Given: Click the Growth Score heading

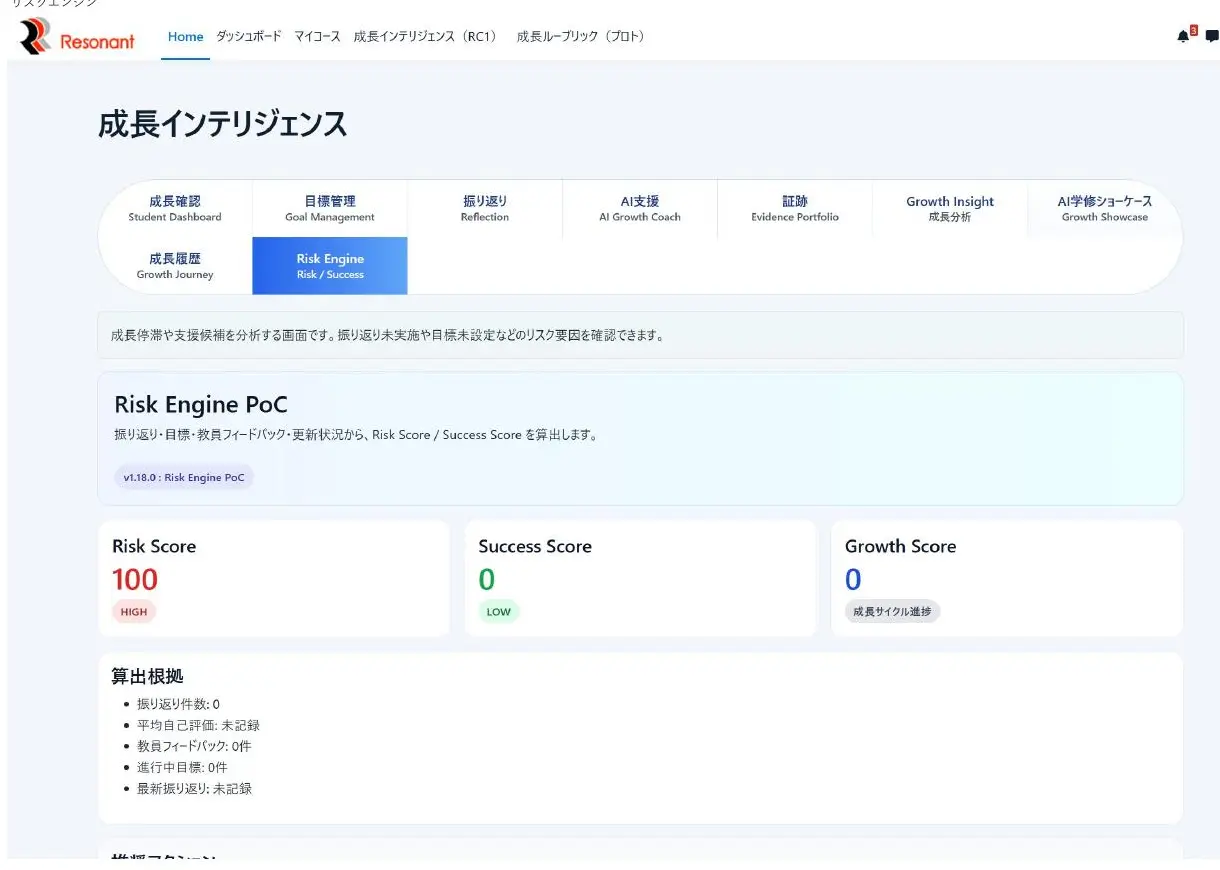Looking at the screenshot, I should [x=900, y=546].
